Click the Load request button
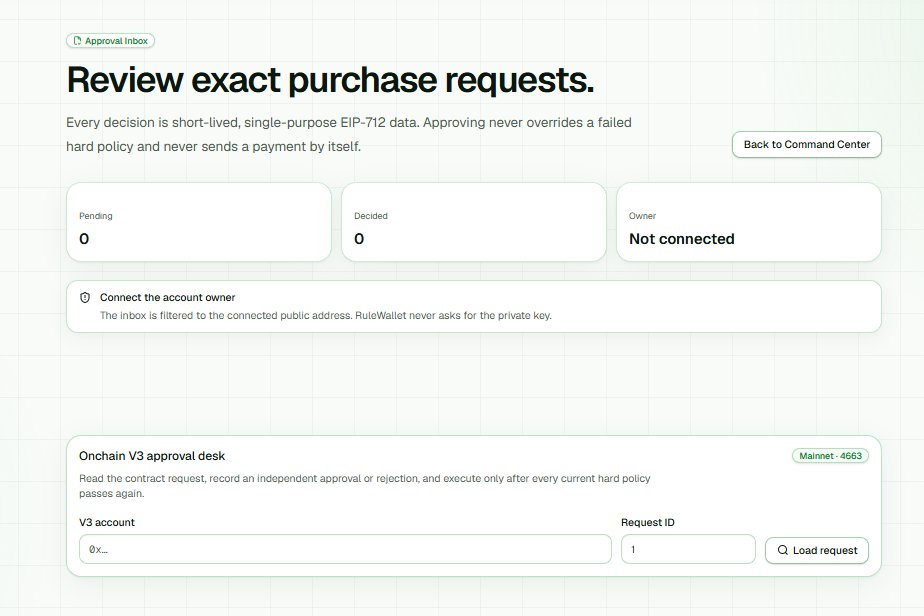The image size is (924, 616). click(817, 550)
